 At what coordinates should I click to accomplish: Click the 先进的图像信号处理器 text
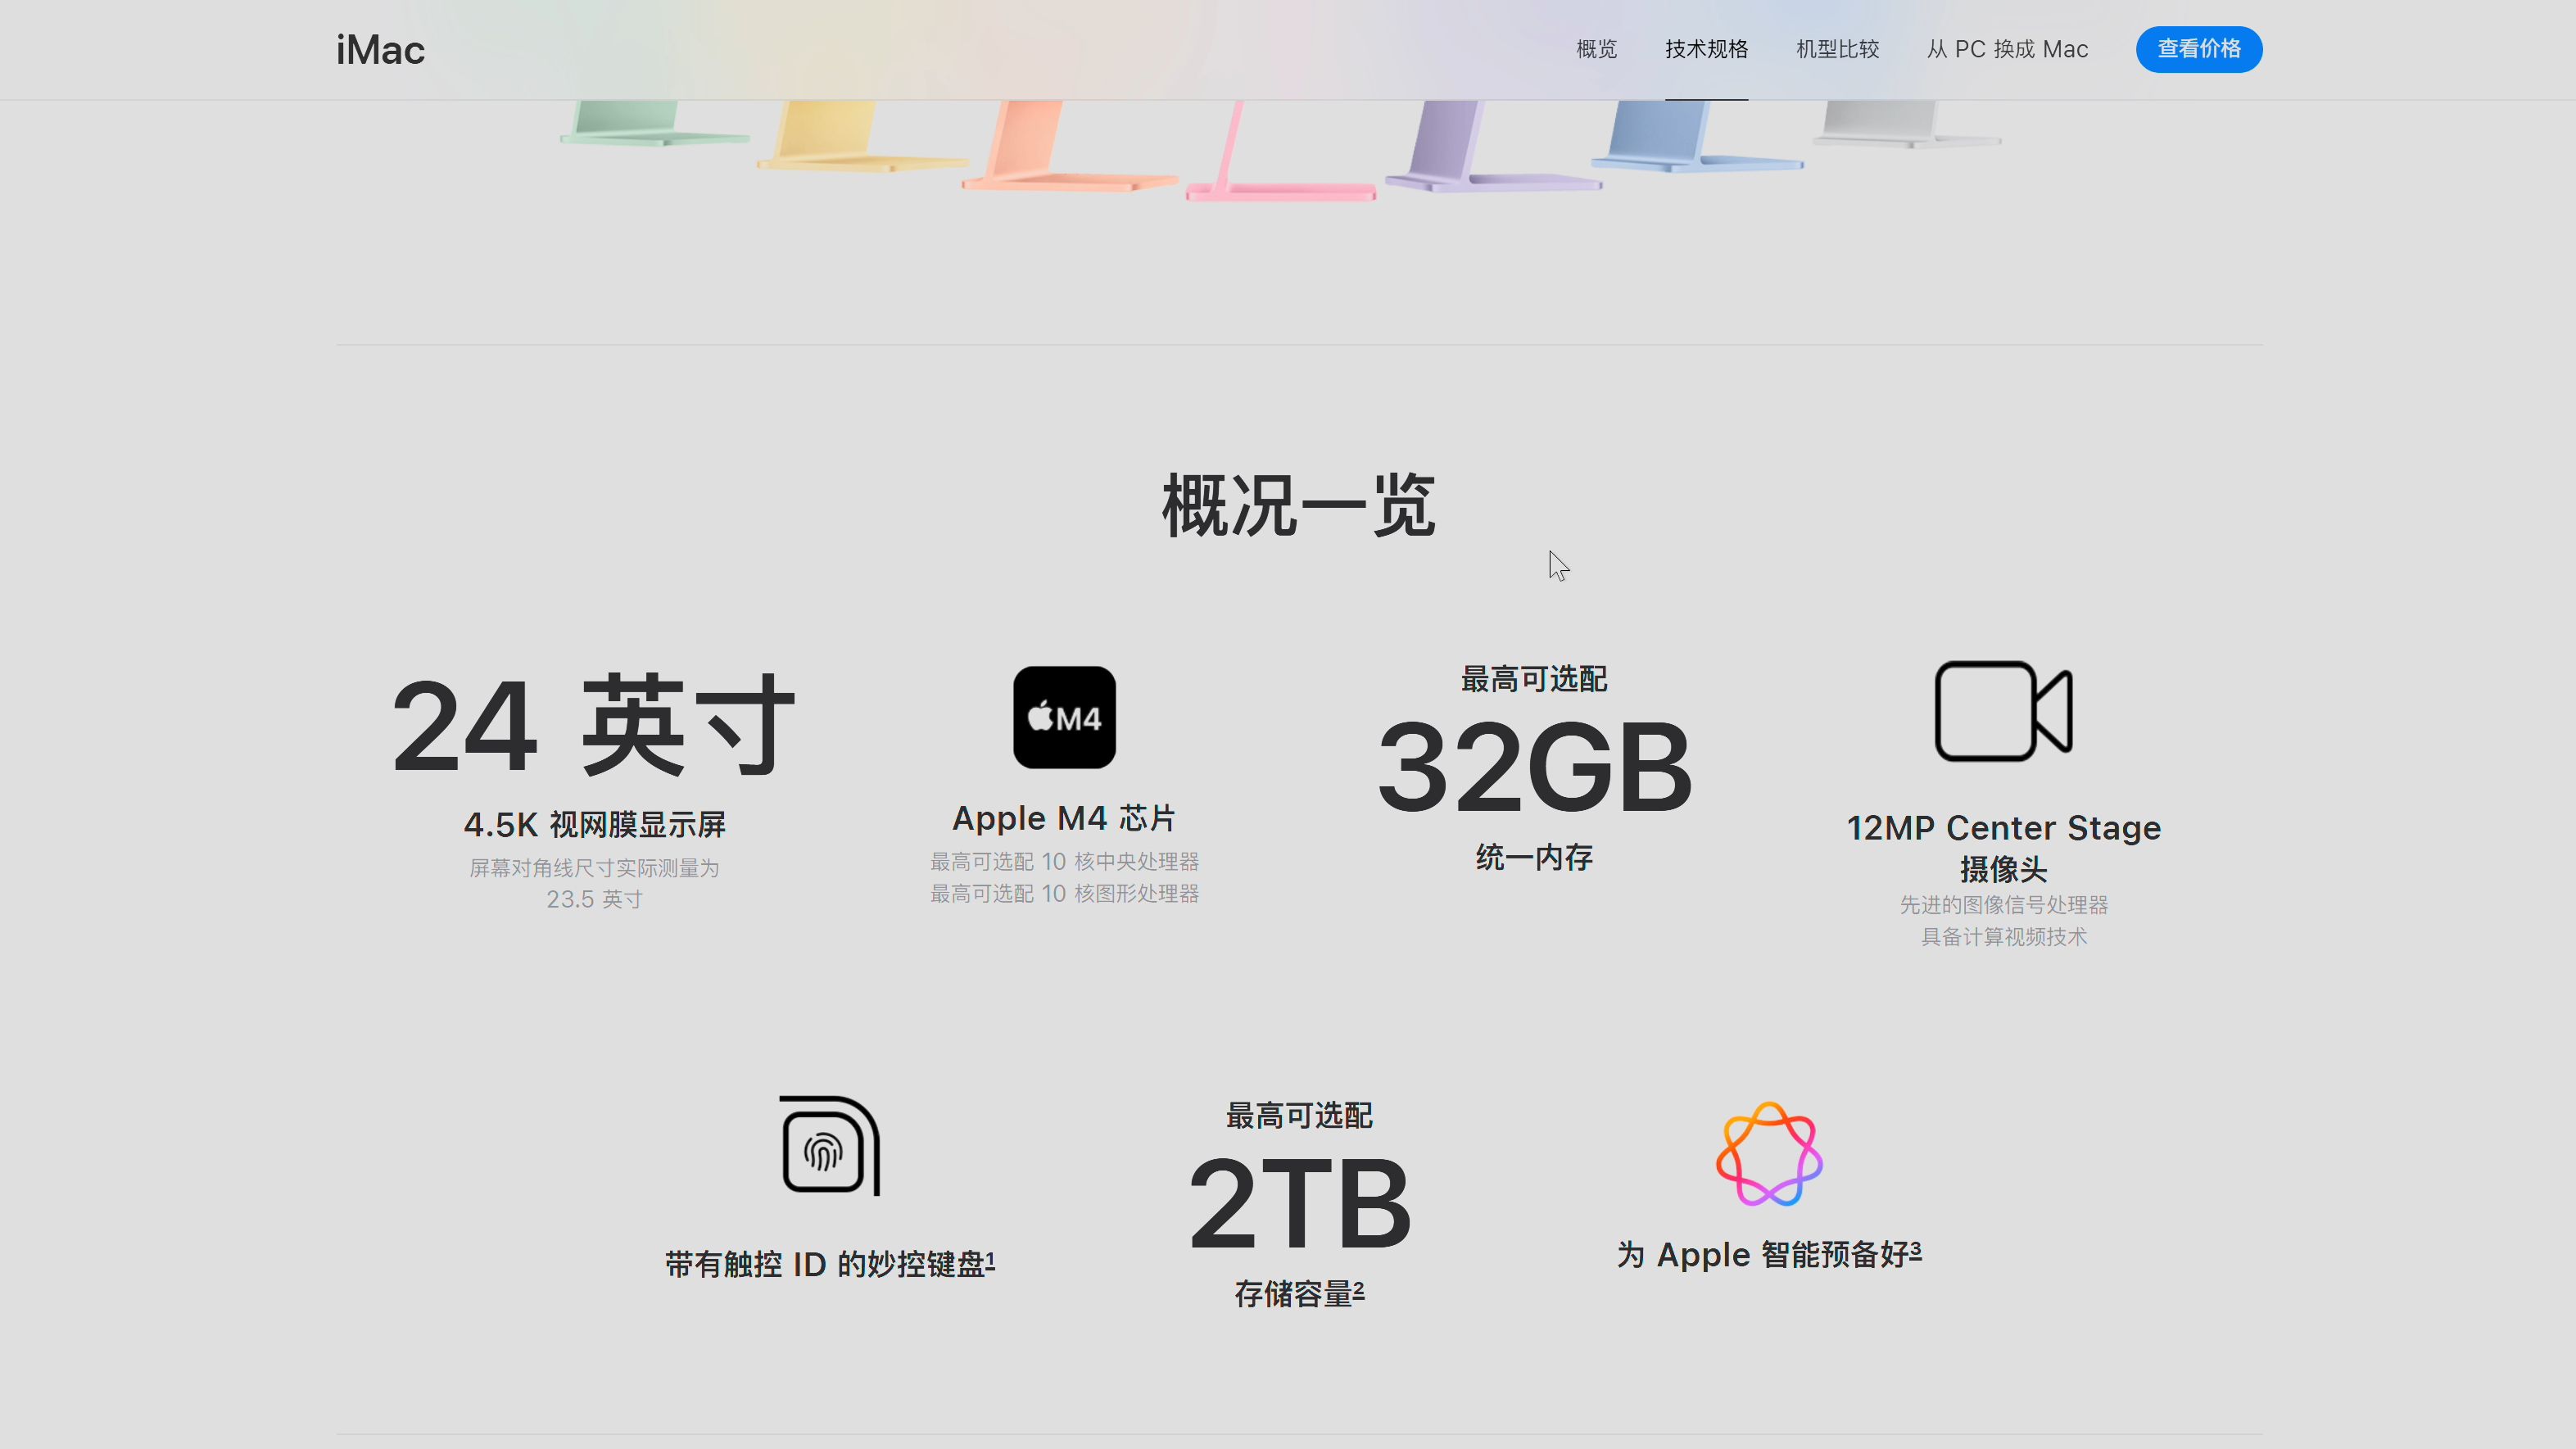2003,905
